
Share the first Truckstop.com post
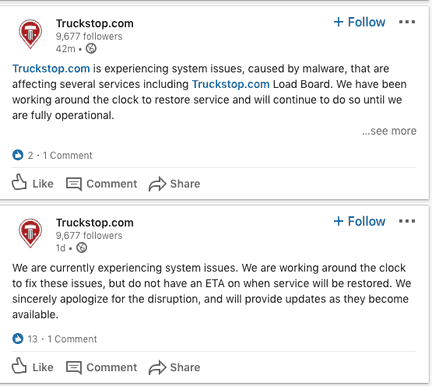(x=174, y=184)
